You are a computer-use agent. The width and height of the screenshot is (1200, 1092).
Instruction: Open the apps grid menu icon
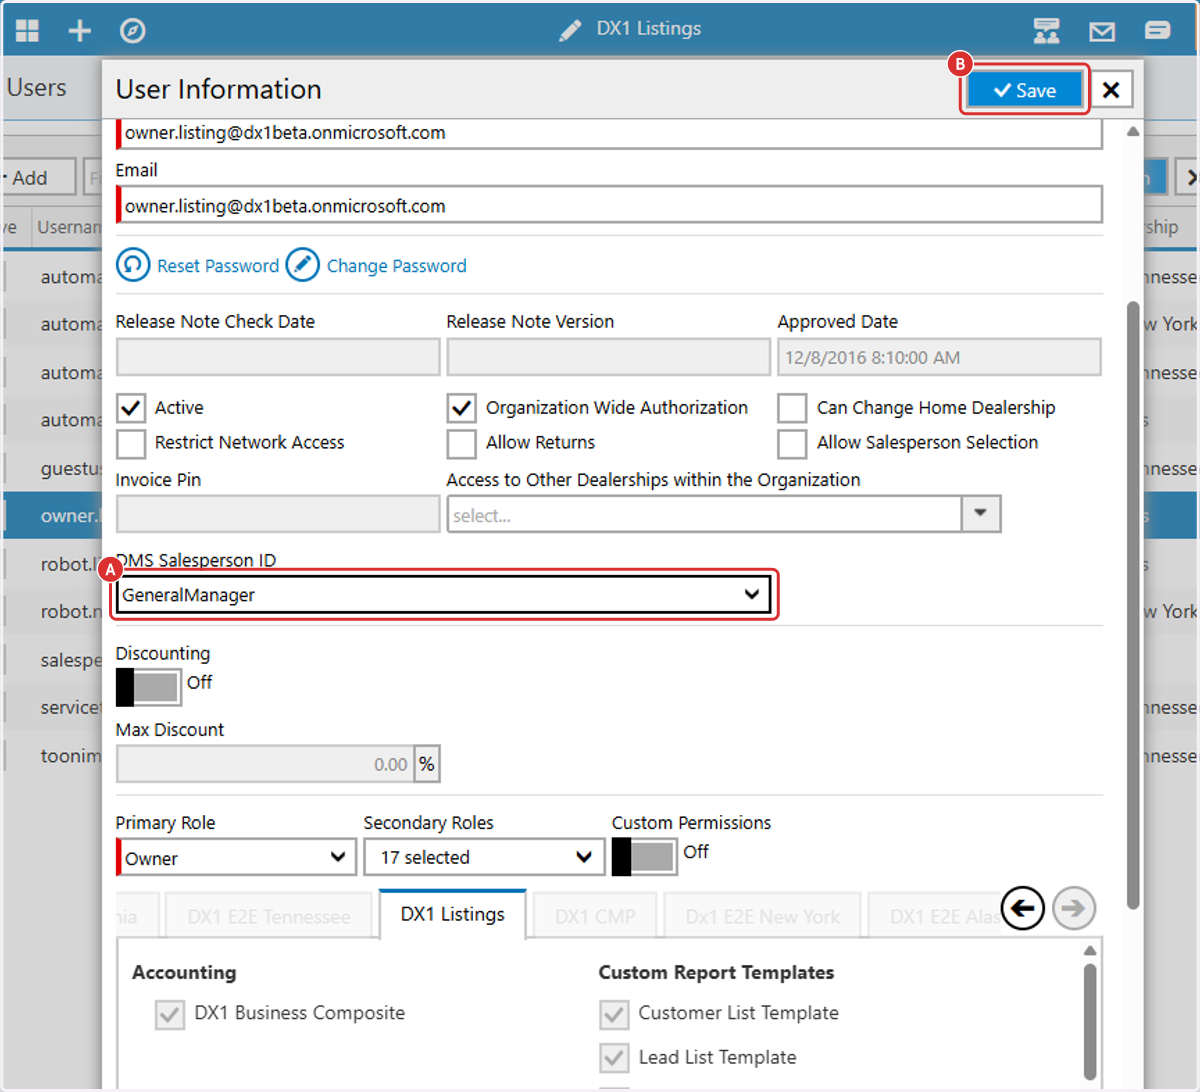click(28, 30)
